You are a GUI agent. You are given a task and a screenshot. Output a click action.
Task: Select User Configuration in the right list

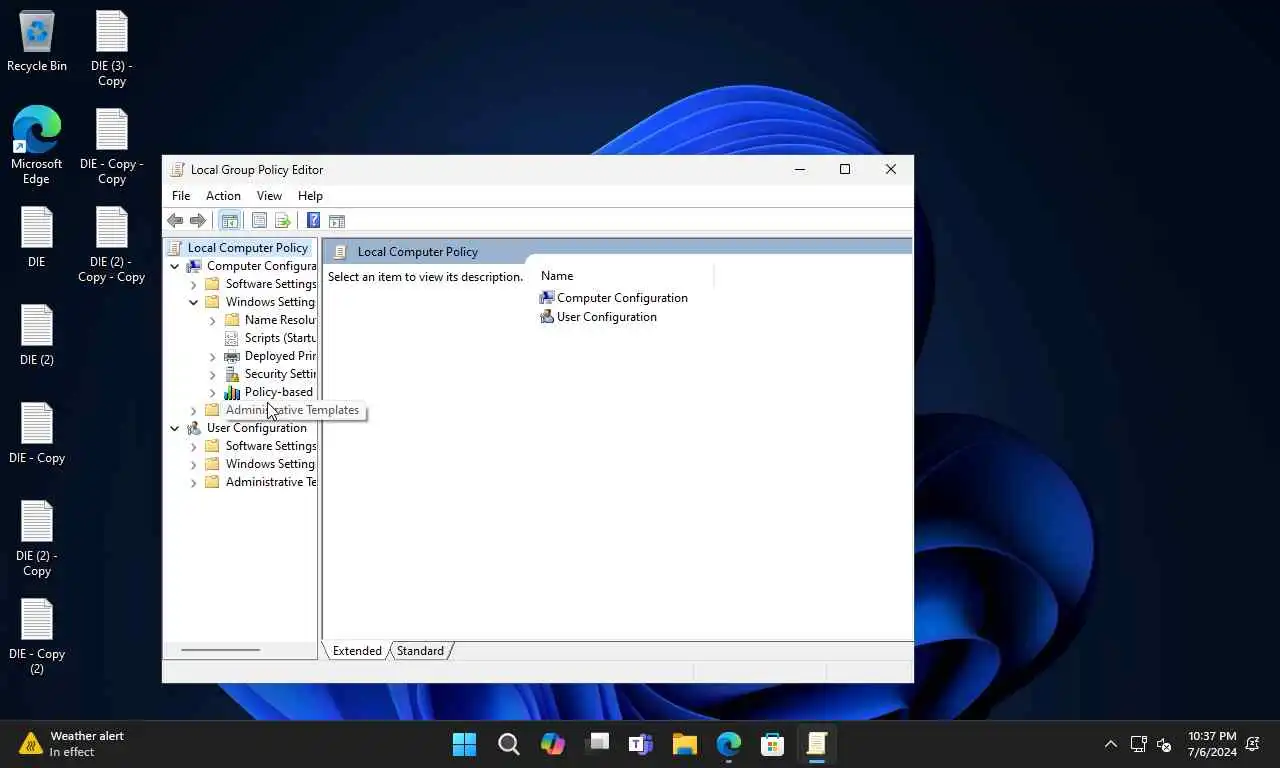[598, 317]
